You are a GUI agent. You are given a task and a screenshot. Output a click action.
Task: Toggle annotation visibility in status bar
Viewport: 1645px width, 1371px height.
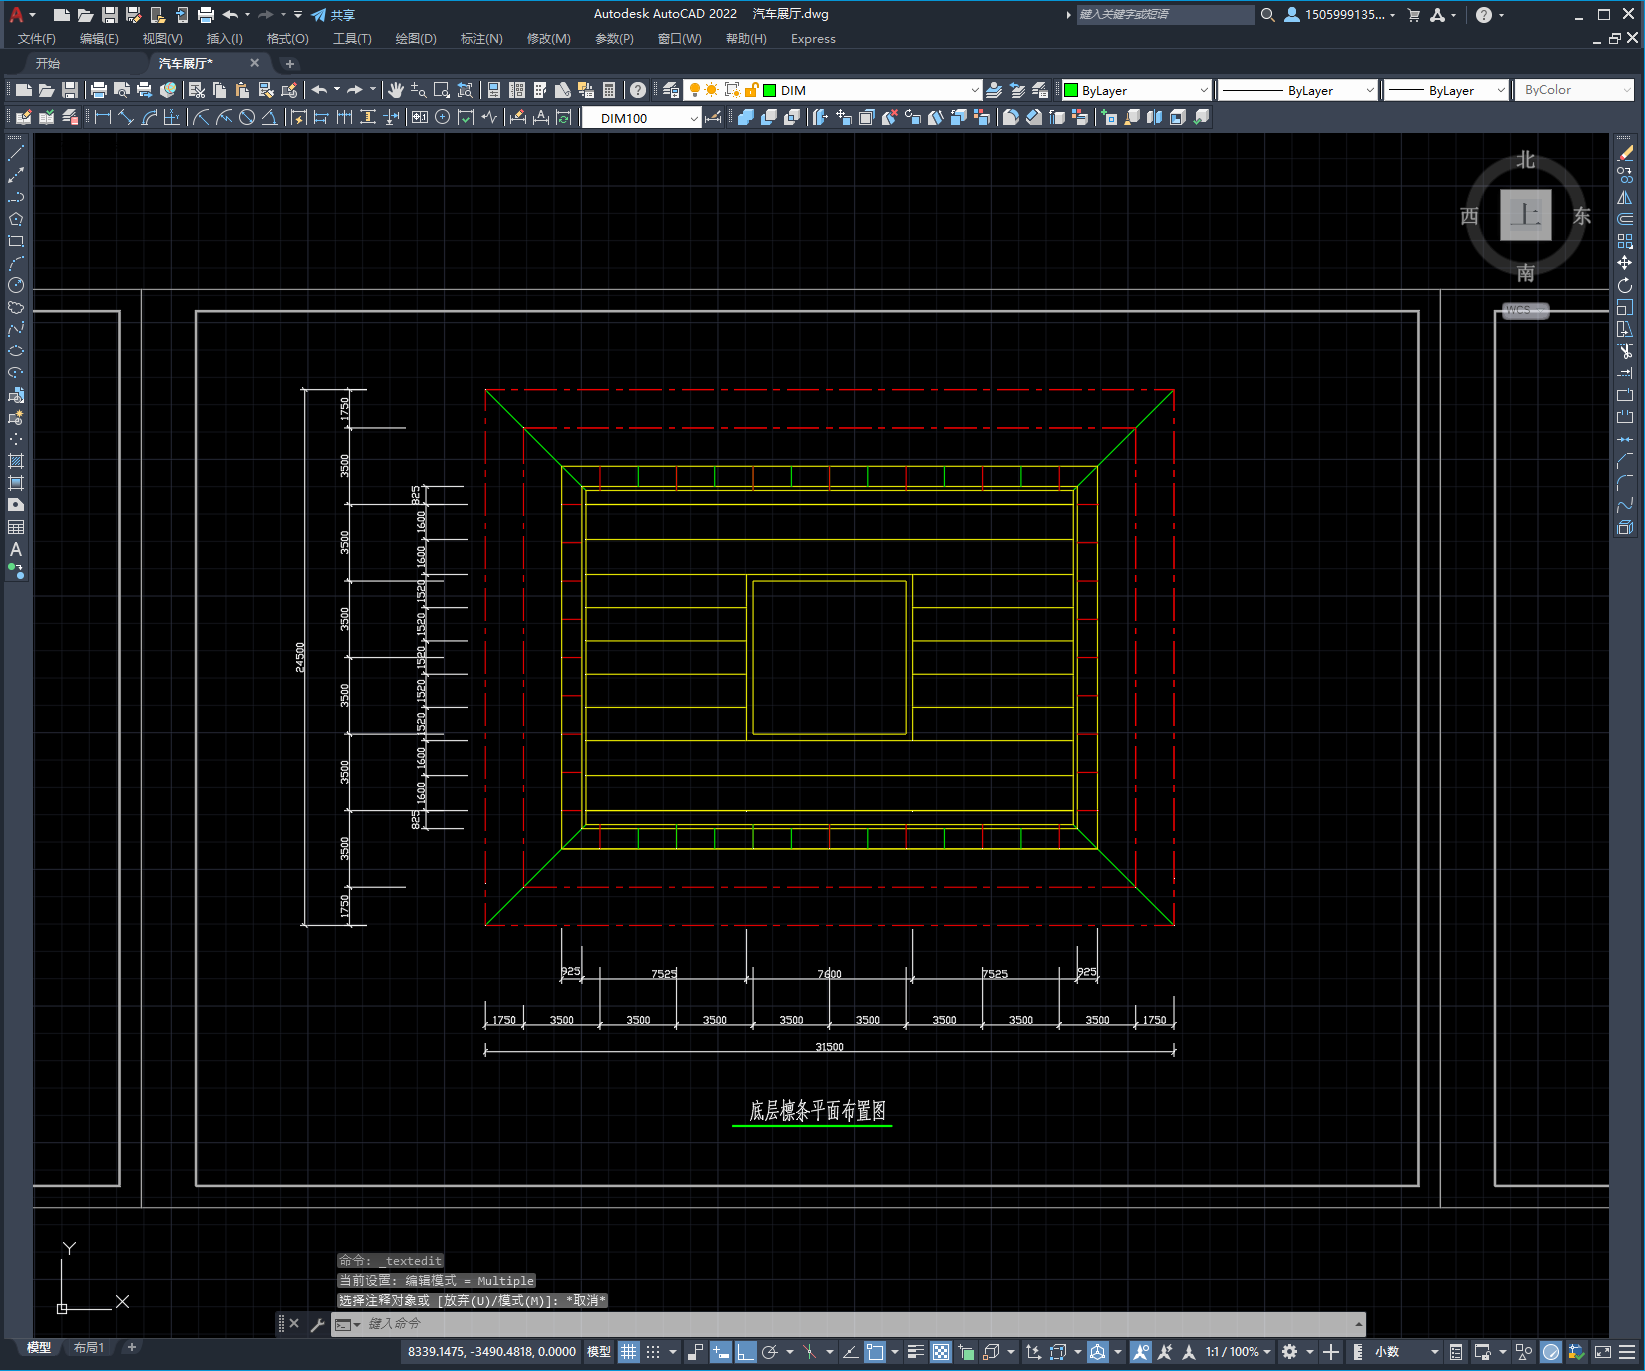(1141, 1352)
